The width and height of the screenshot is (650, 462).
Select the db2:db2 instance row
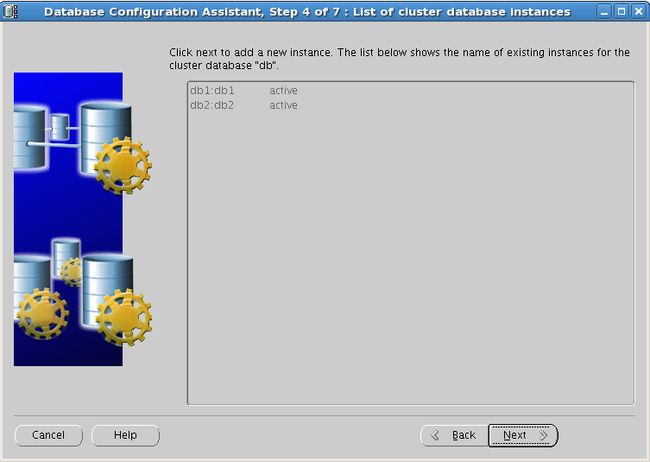tap(410, 105)
